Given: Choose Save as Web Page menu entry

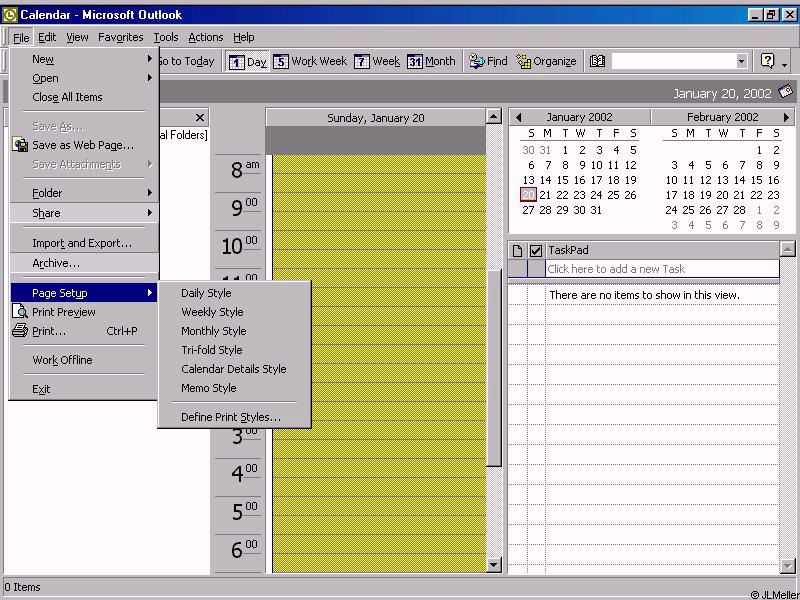Looking at the screenshot, I should point(82,145).
